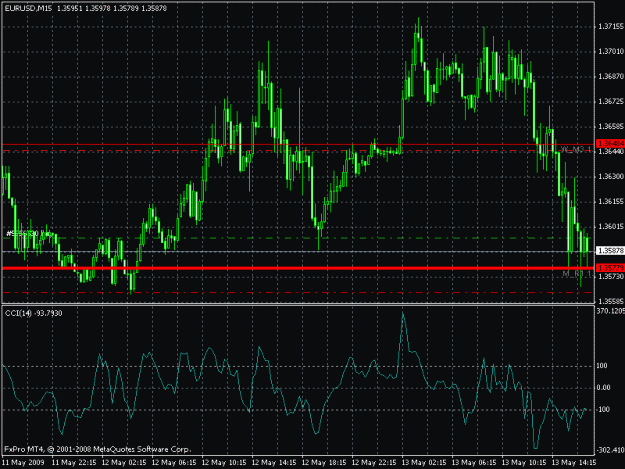Click the 12 May 02:15 time label
The height and width of the screenshot is (469, 625).
pyautogui.click(x=124, y=463)
